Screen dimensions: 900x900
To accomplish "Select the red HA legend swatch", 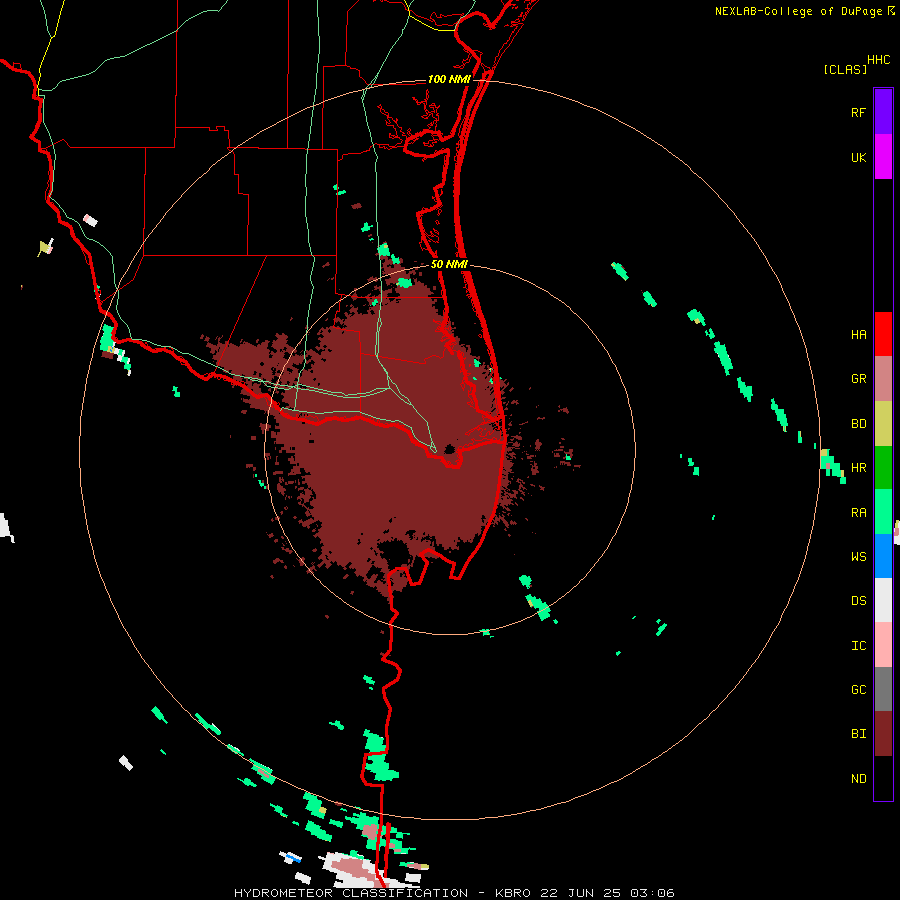I will tap(883, 334).
